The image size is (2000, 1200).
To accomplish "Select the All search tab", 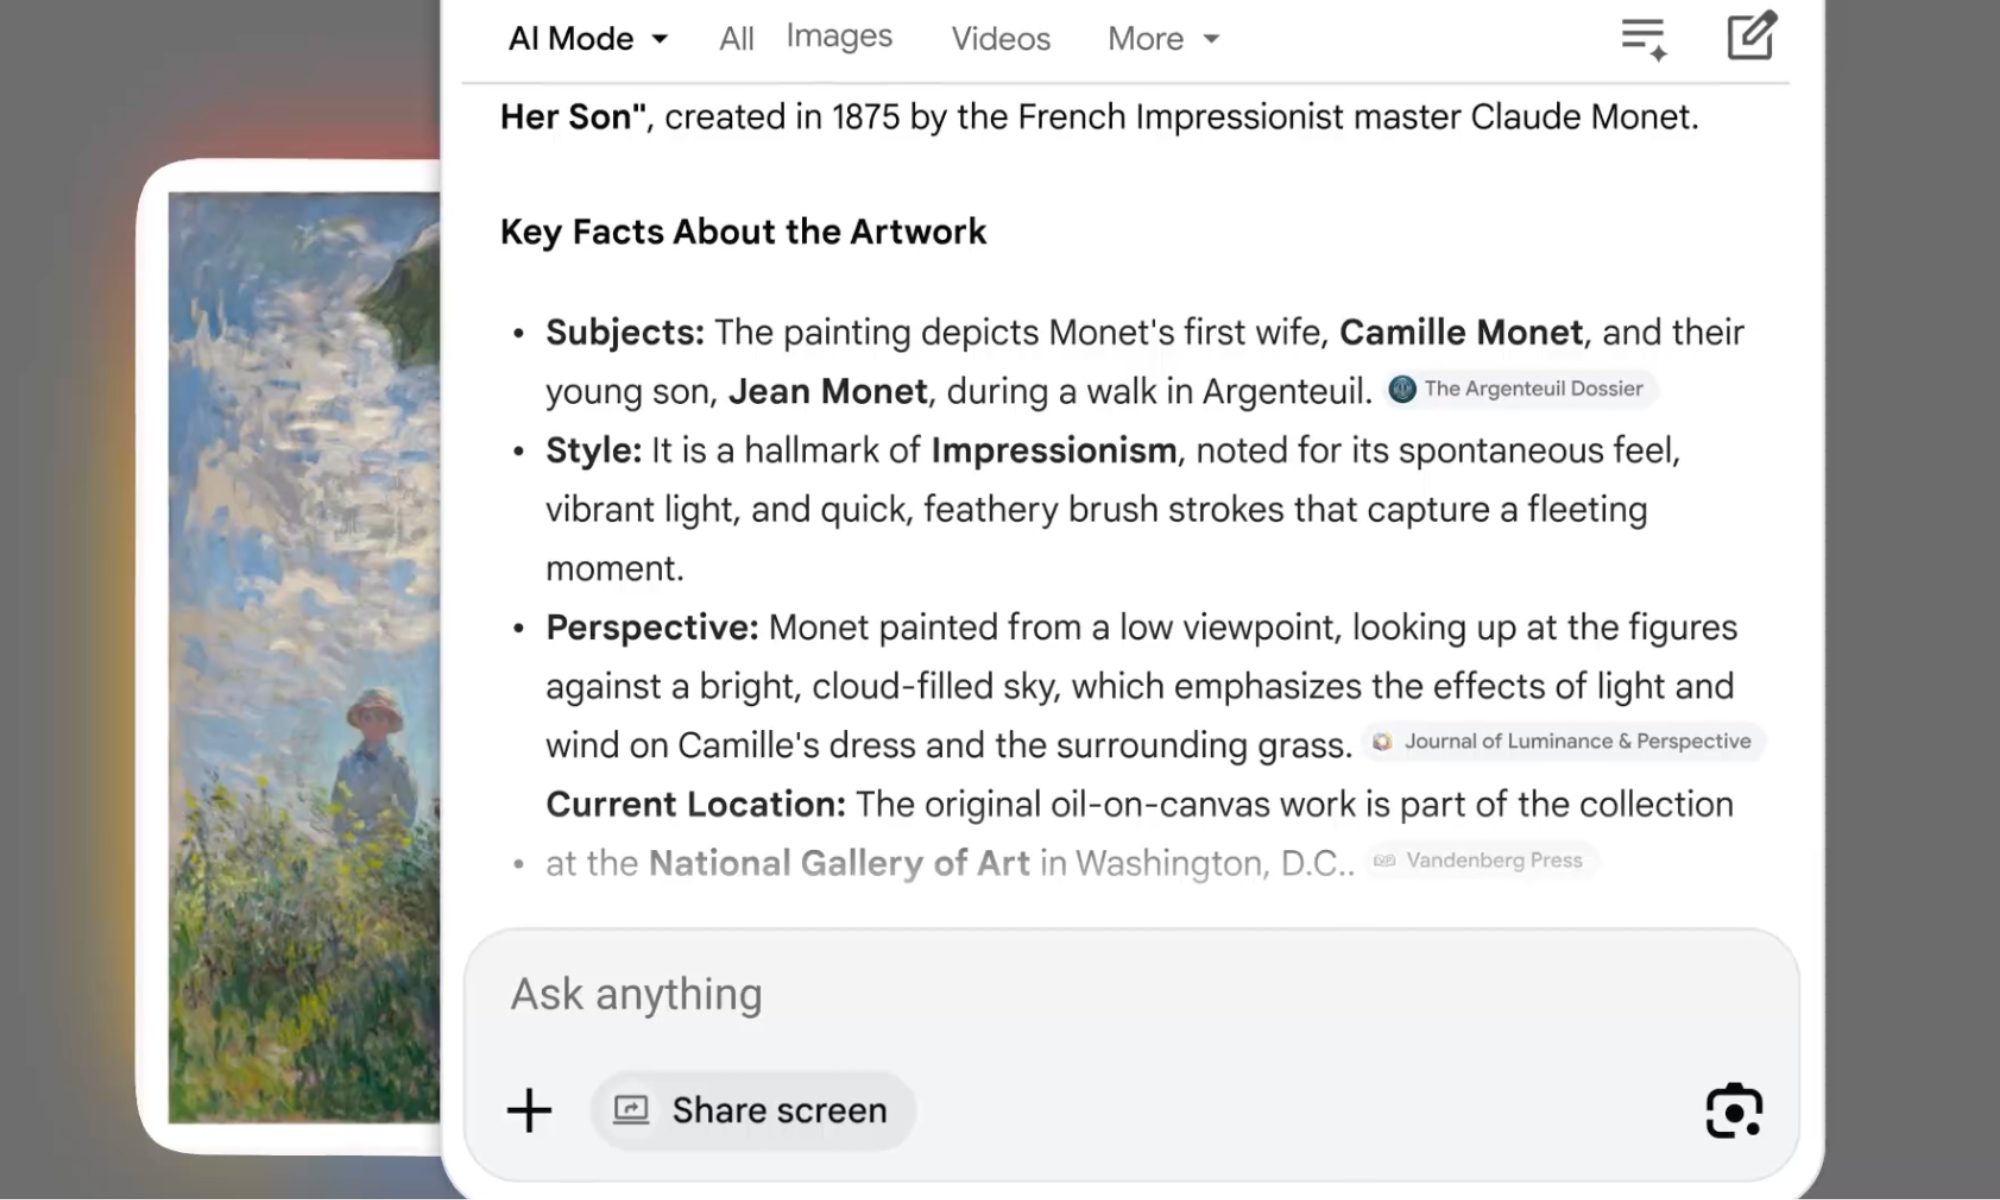I will pos(736,38).
